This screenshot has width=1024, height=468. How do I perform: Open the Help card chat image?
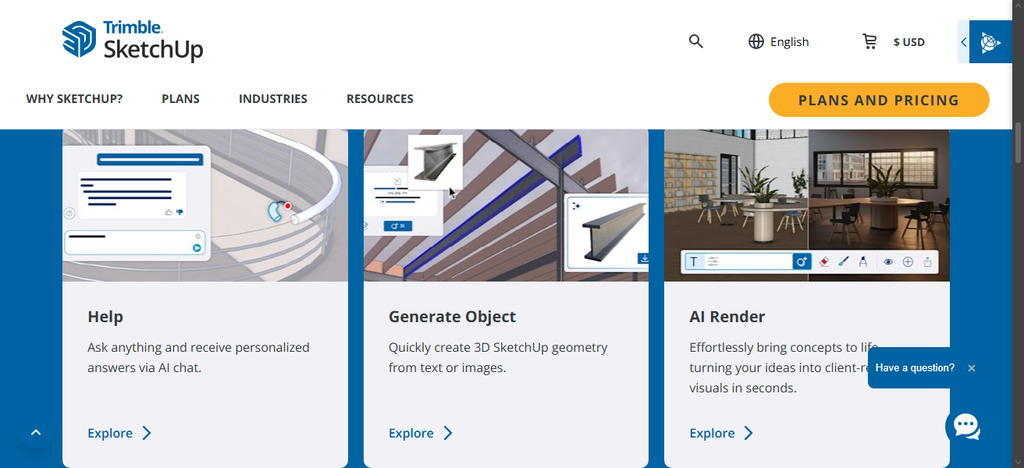coord(205,205)
